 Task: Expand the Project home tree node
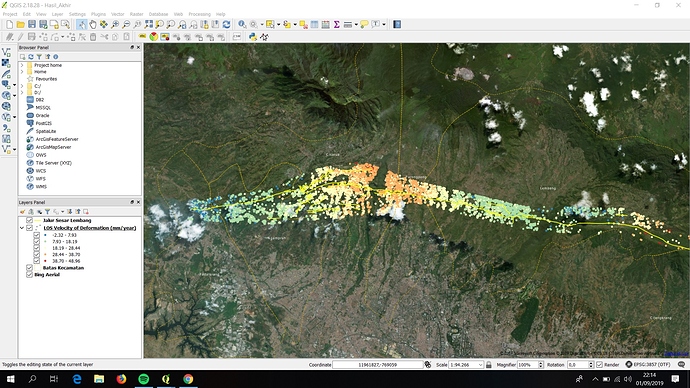click(x=22, y=65)
